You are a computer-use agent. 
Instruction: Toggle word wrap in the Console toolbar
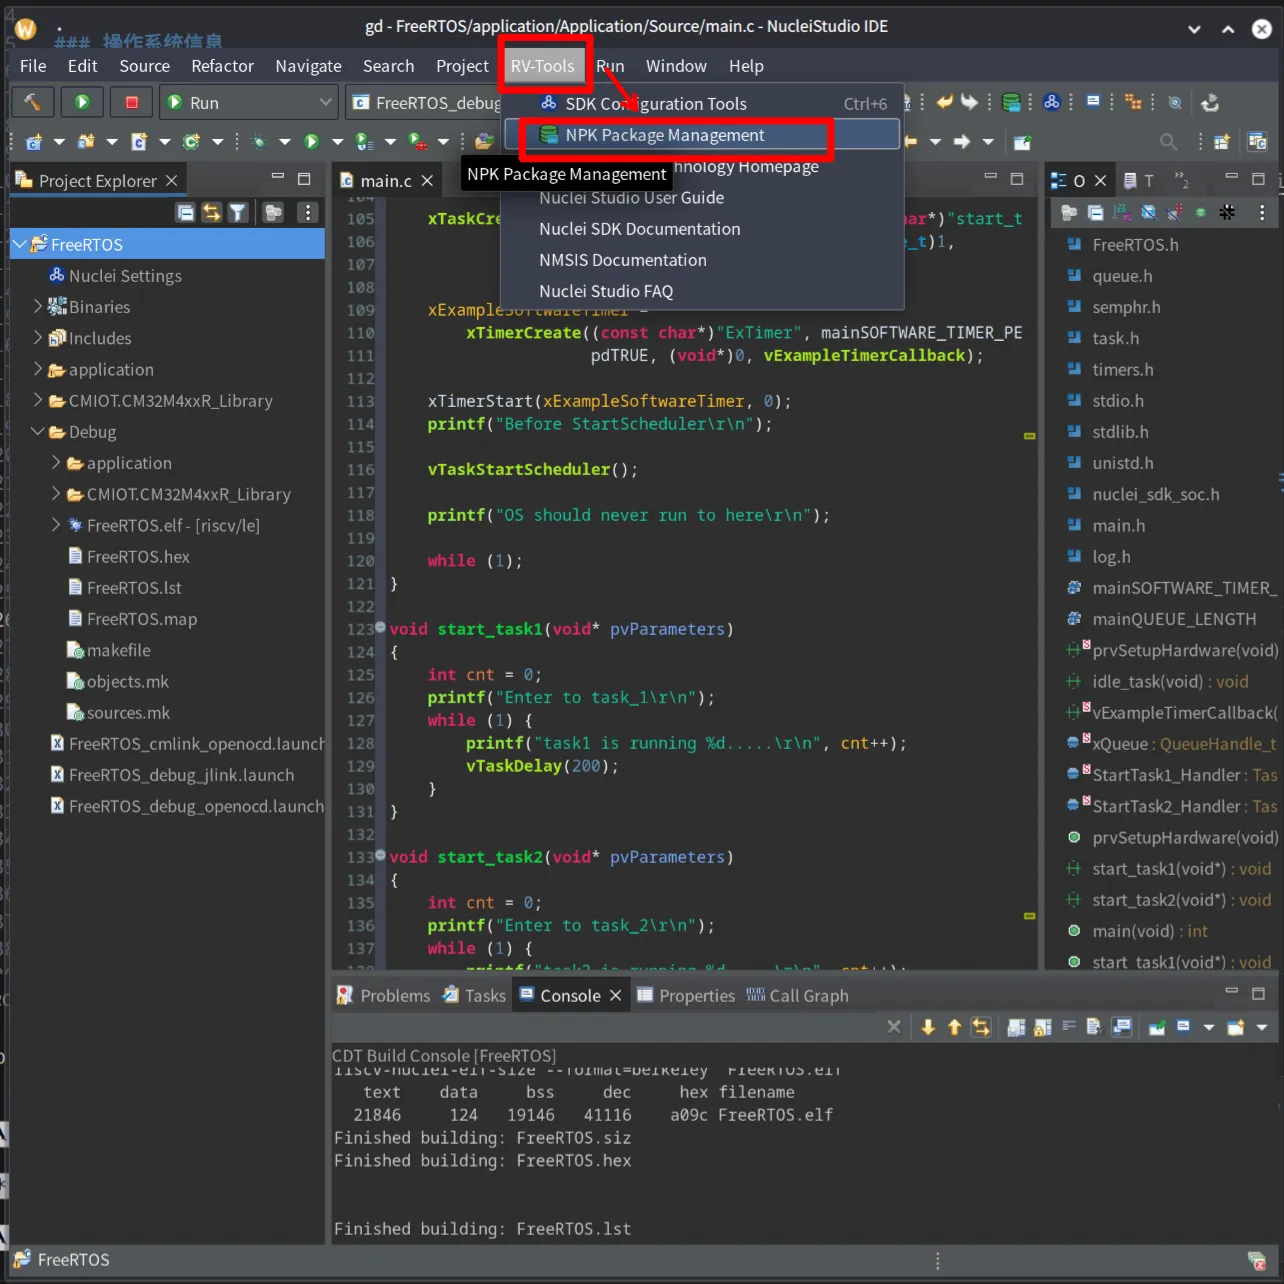click(1068, 1027)
